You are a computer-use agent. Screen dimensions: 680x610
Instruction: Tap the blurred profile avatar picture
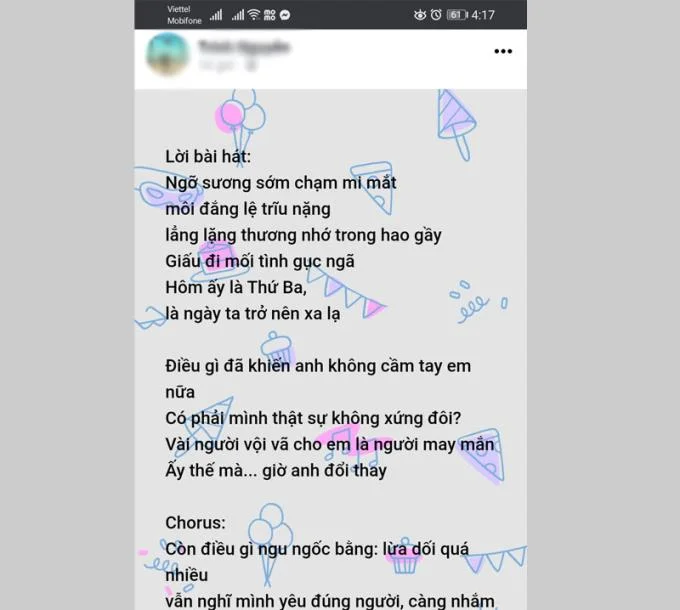[x=169, y=55]
